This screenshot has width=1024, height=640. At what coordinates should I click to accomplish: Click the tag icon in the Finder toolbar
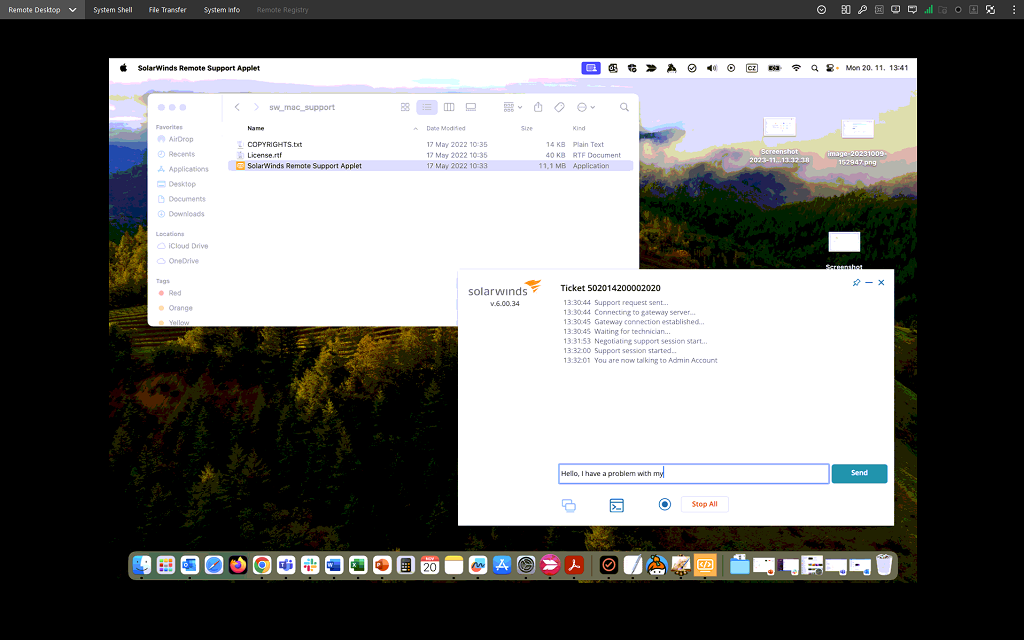point(558,107)
